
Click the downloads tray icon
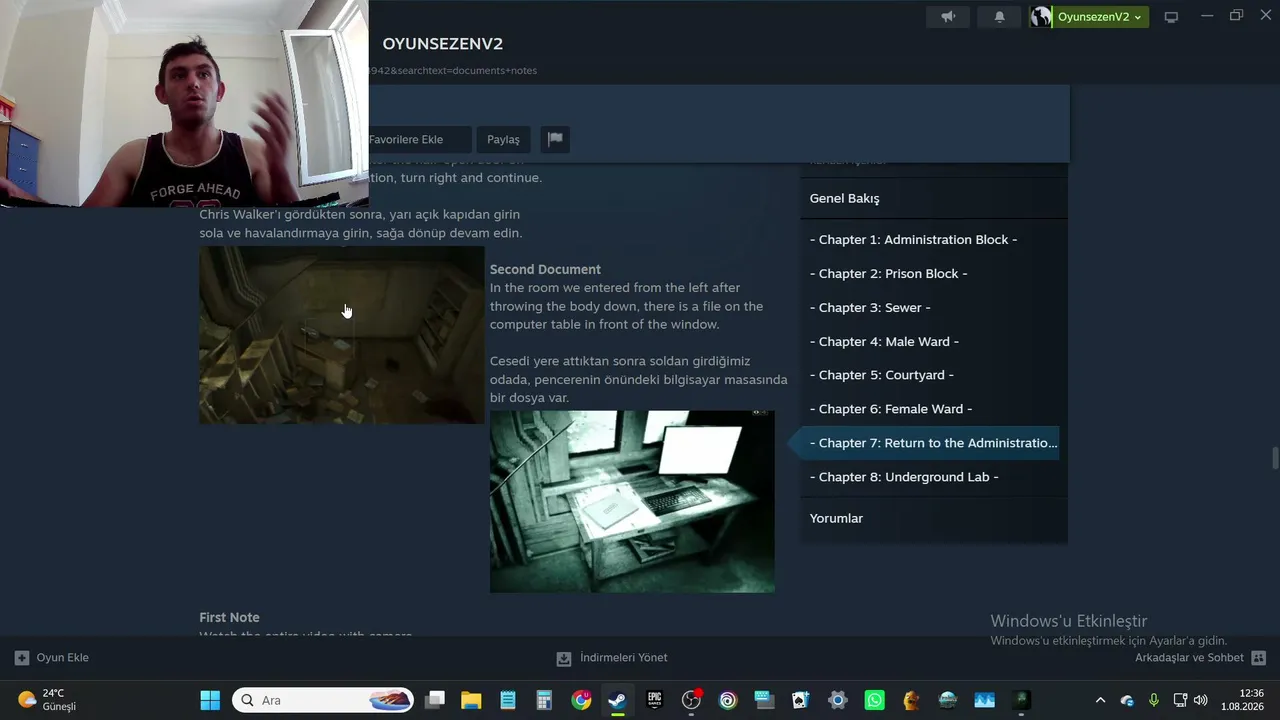564,658
